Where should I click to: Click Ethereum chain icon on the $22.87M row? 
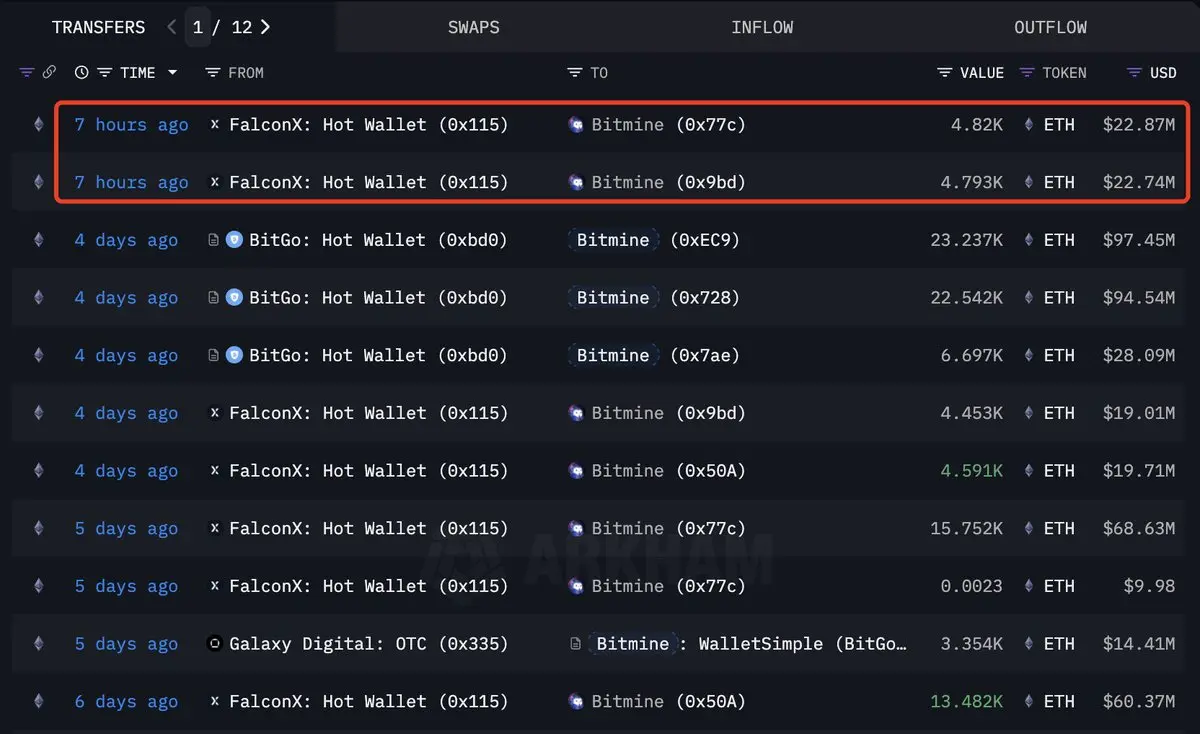pos(39,124)
